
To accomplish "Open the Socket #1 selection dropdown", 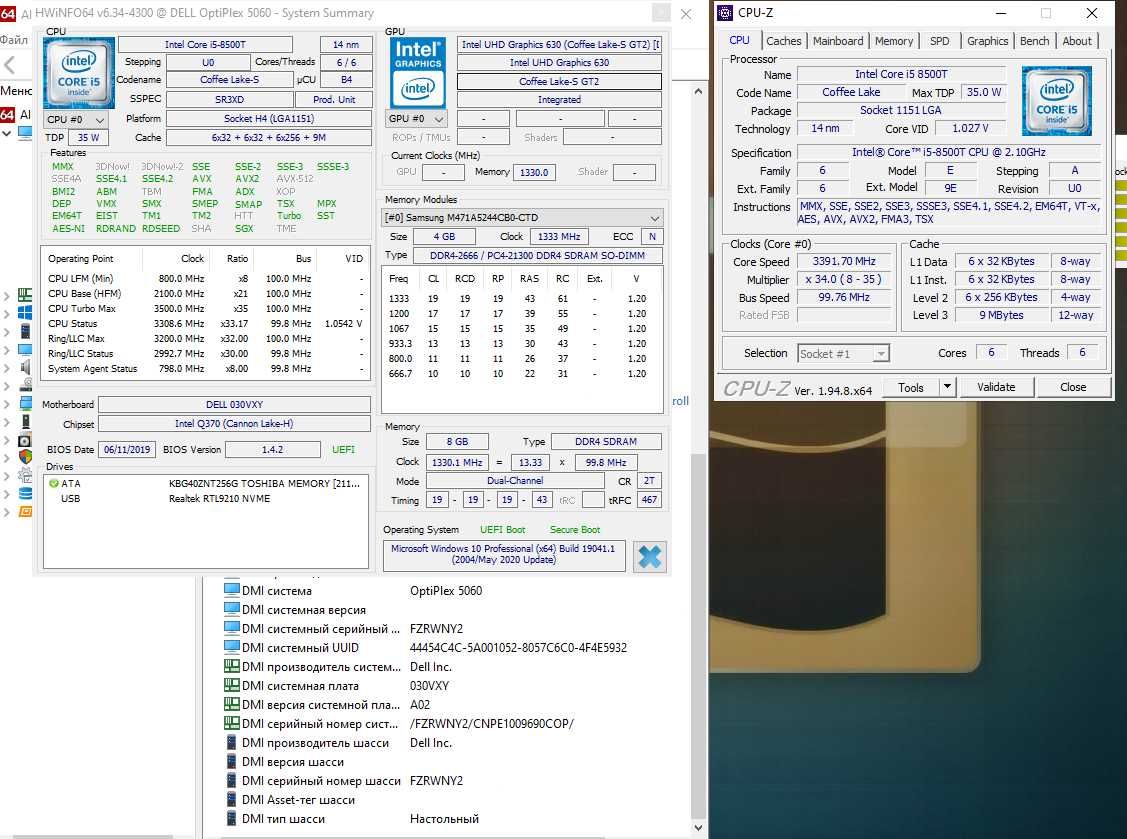I will click(x=844, y=354).
